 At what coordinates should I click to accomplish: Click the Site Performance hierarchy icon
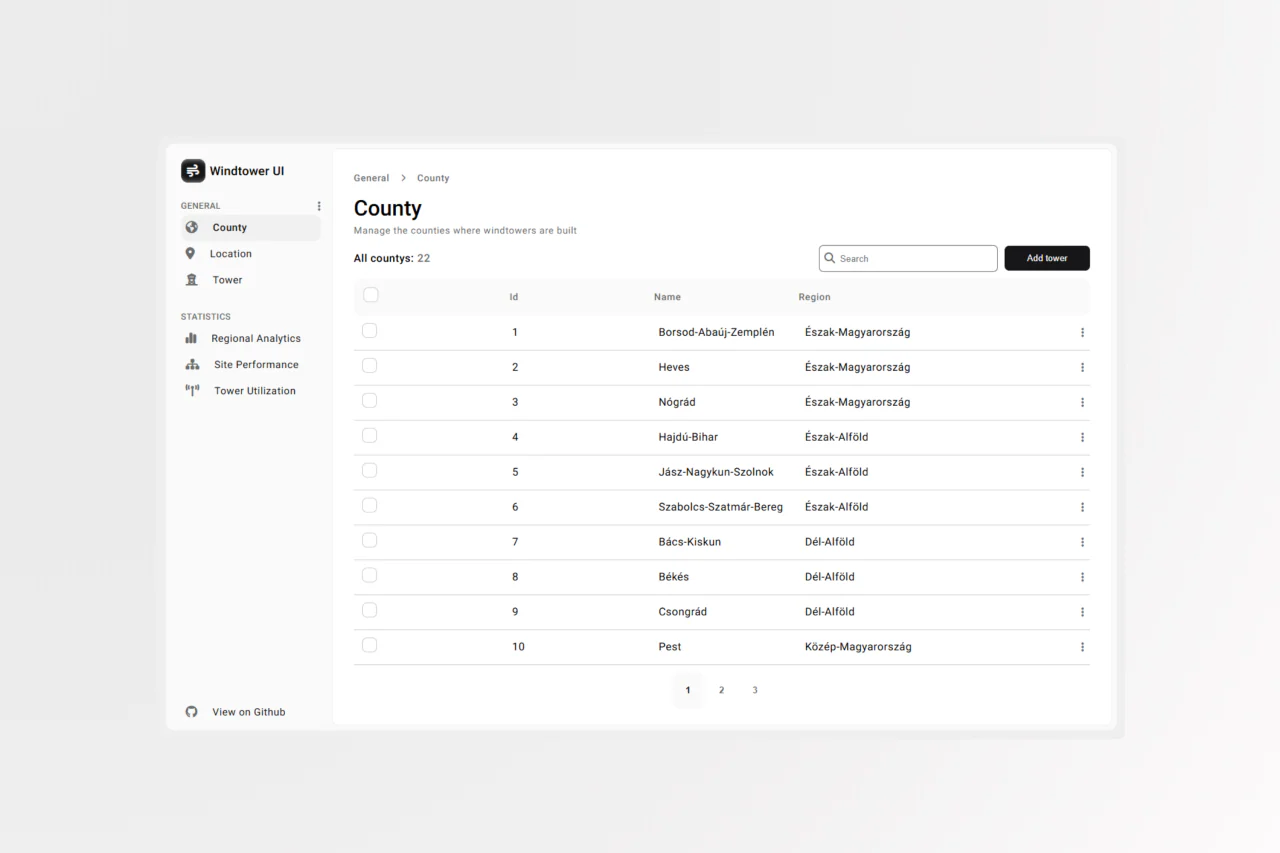192,365
